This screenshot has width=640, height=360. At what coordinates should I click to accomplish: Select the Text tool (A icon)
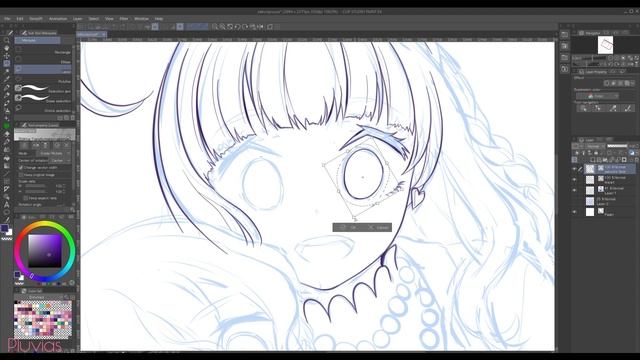7,204
